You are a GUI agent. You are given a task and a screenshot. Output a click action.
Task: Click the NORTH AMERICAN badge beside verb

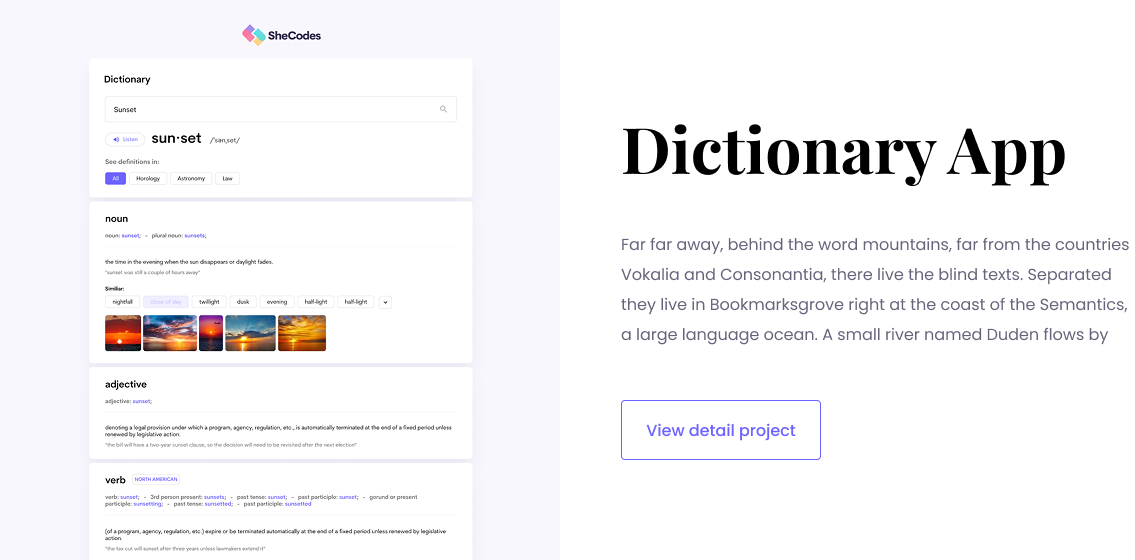coord(156,479)
